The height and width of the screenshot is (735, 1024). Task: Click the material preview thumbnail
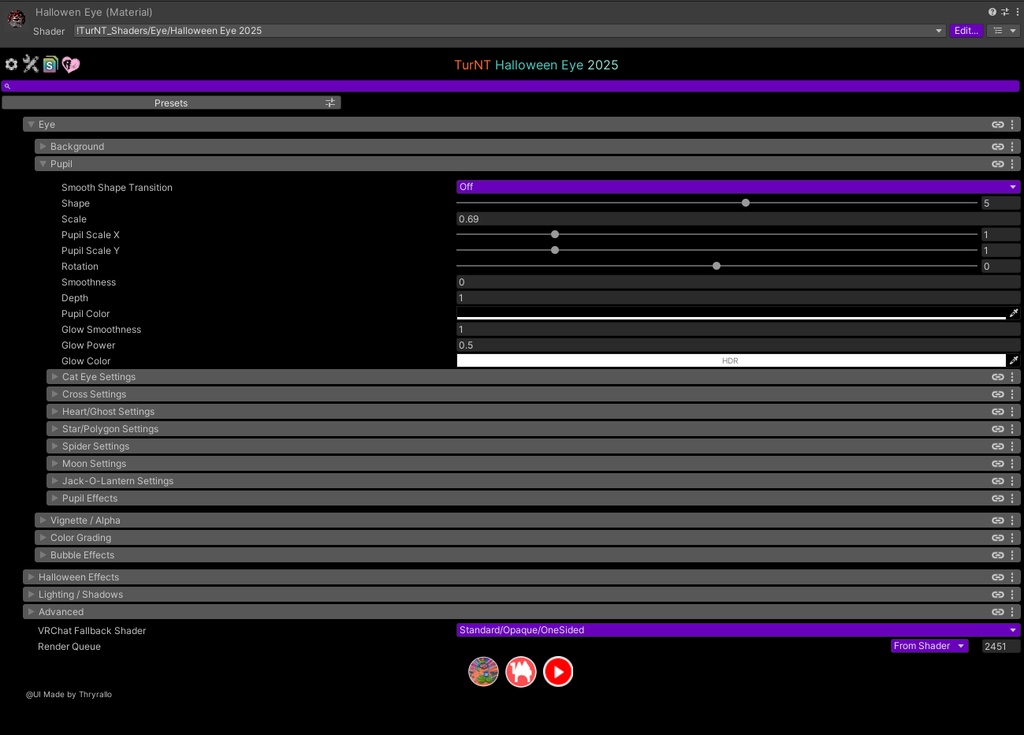pos(16,19)
